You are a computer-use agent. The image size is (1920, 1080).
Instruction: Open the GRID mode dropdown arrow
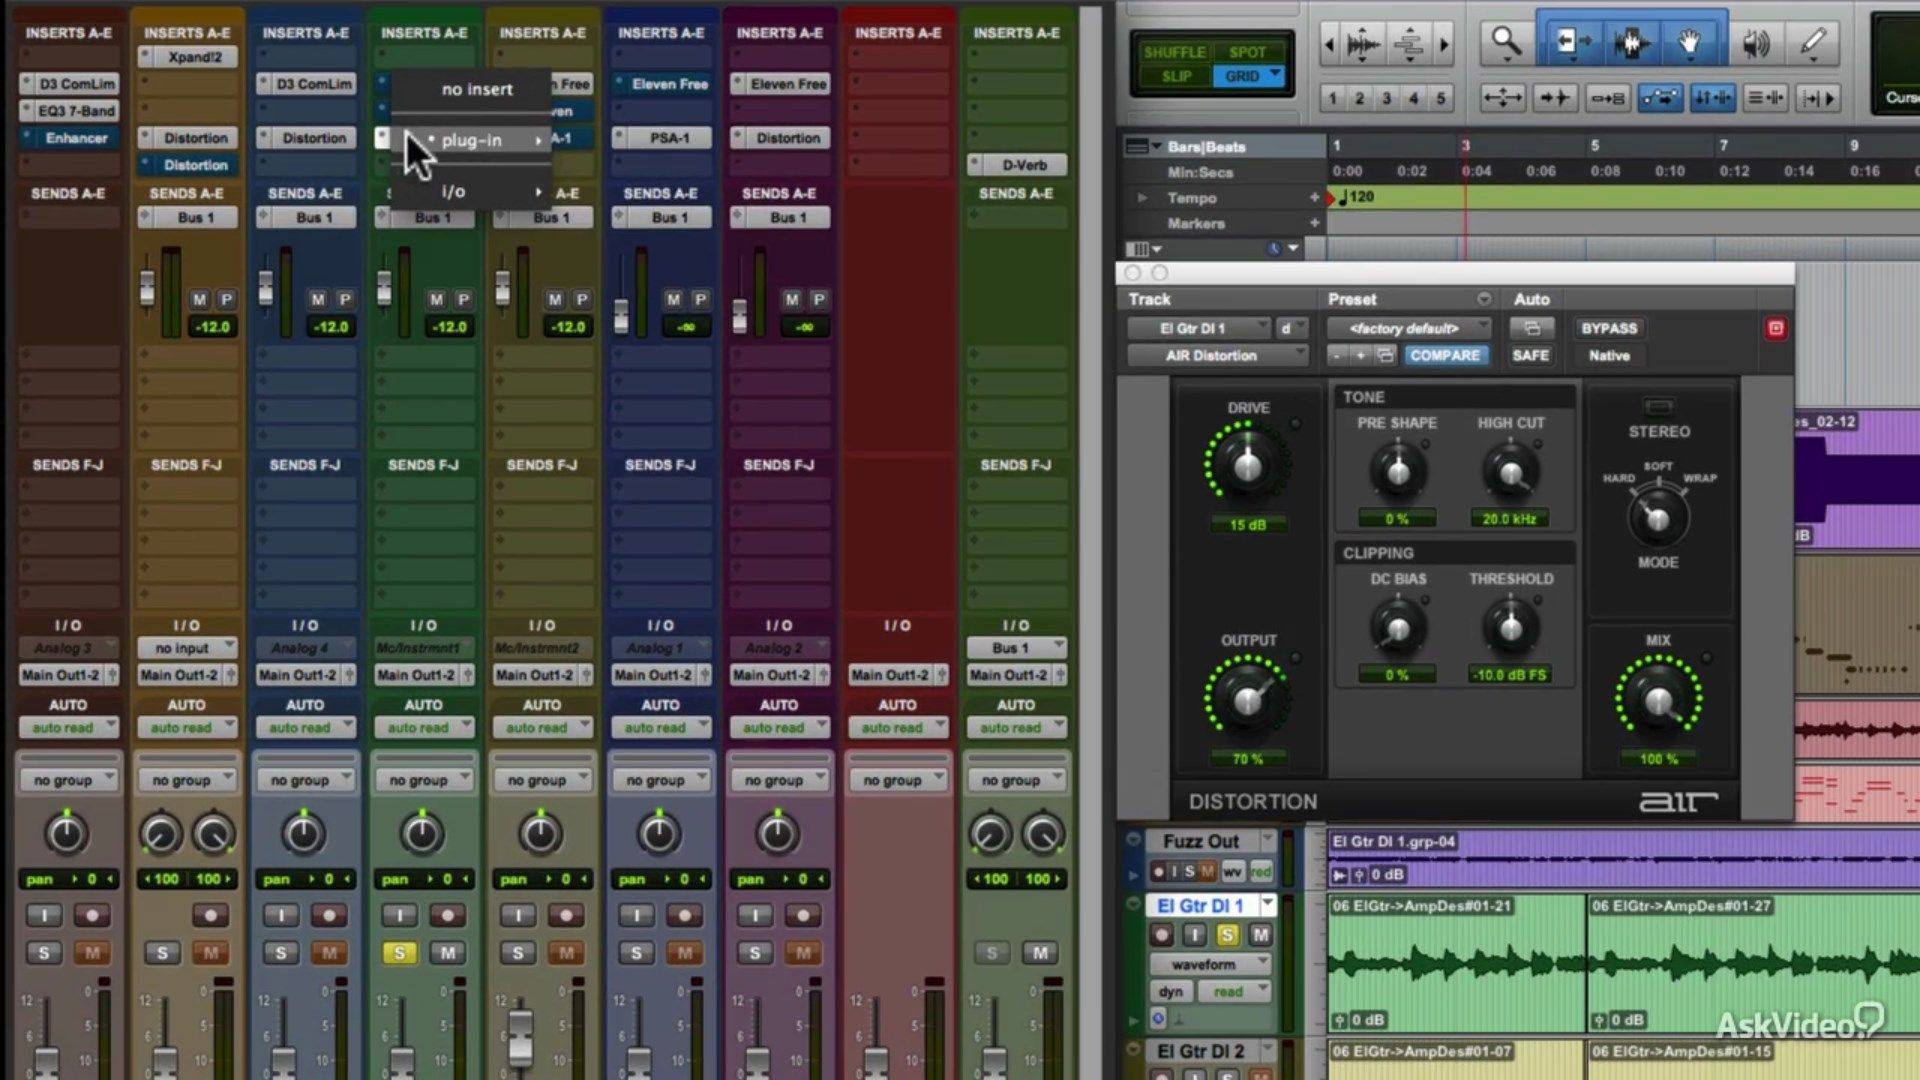[1275, 75]
